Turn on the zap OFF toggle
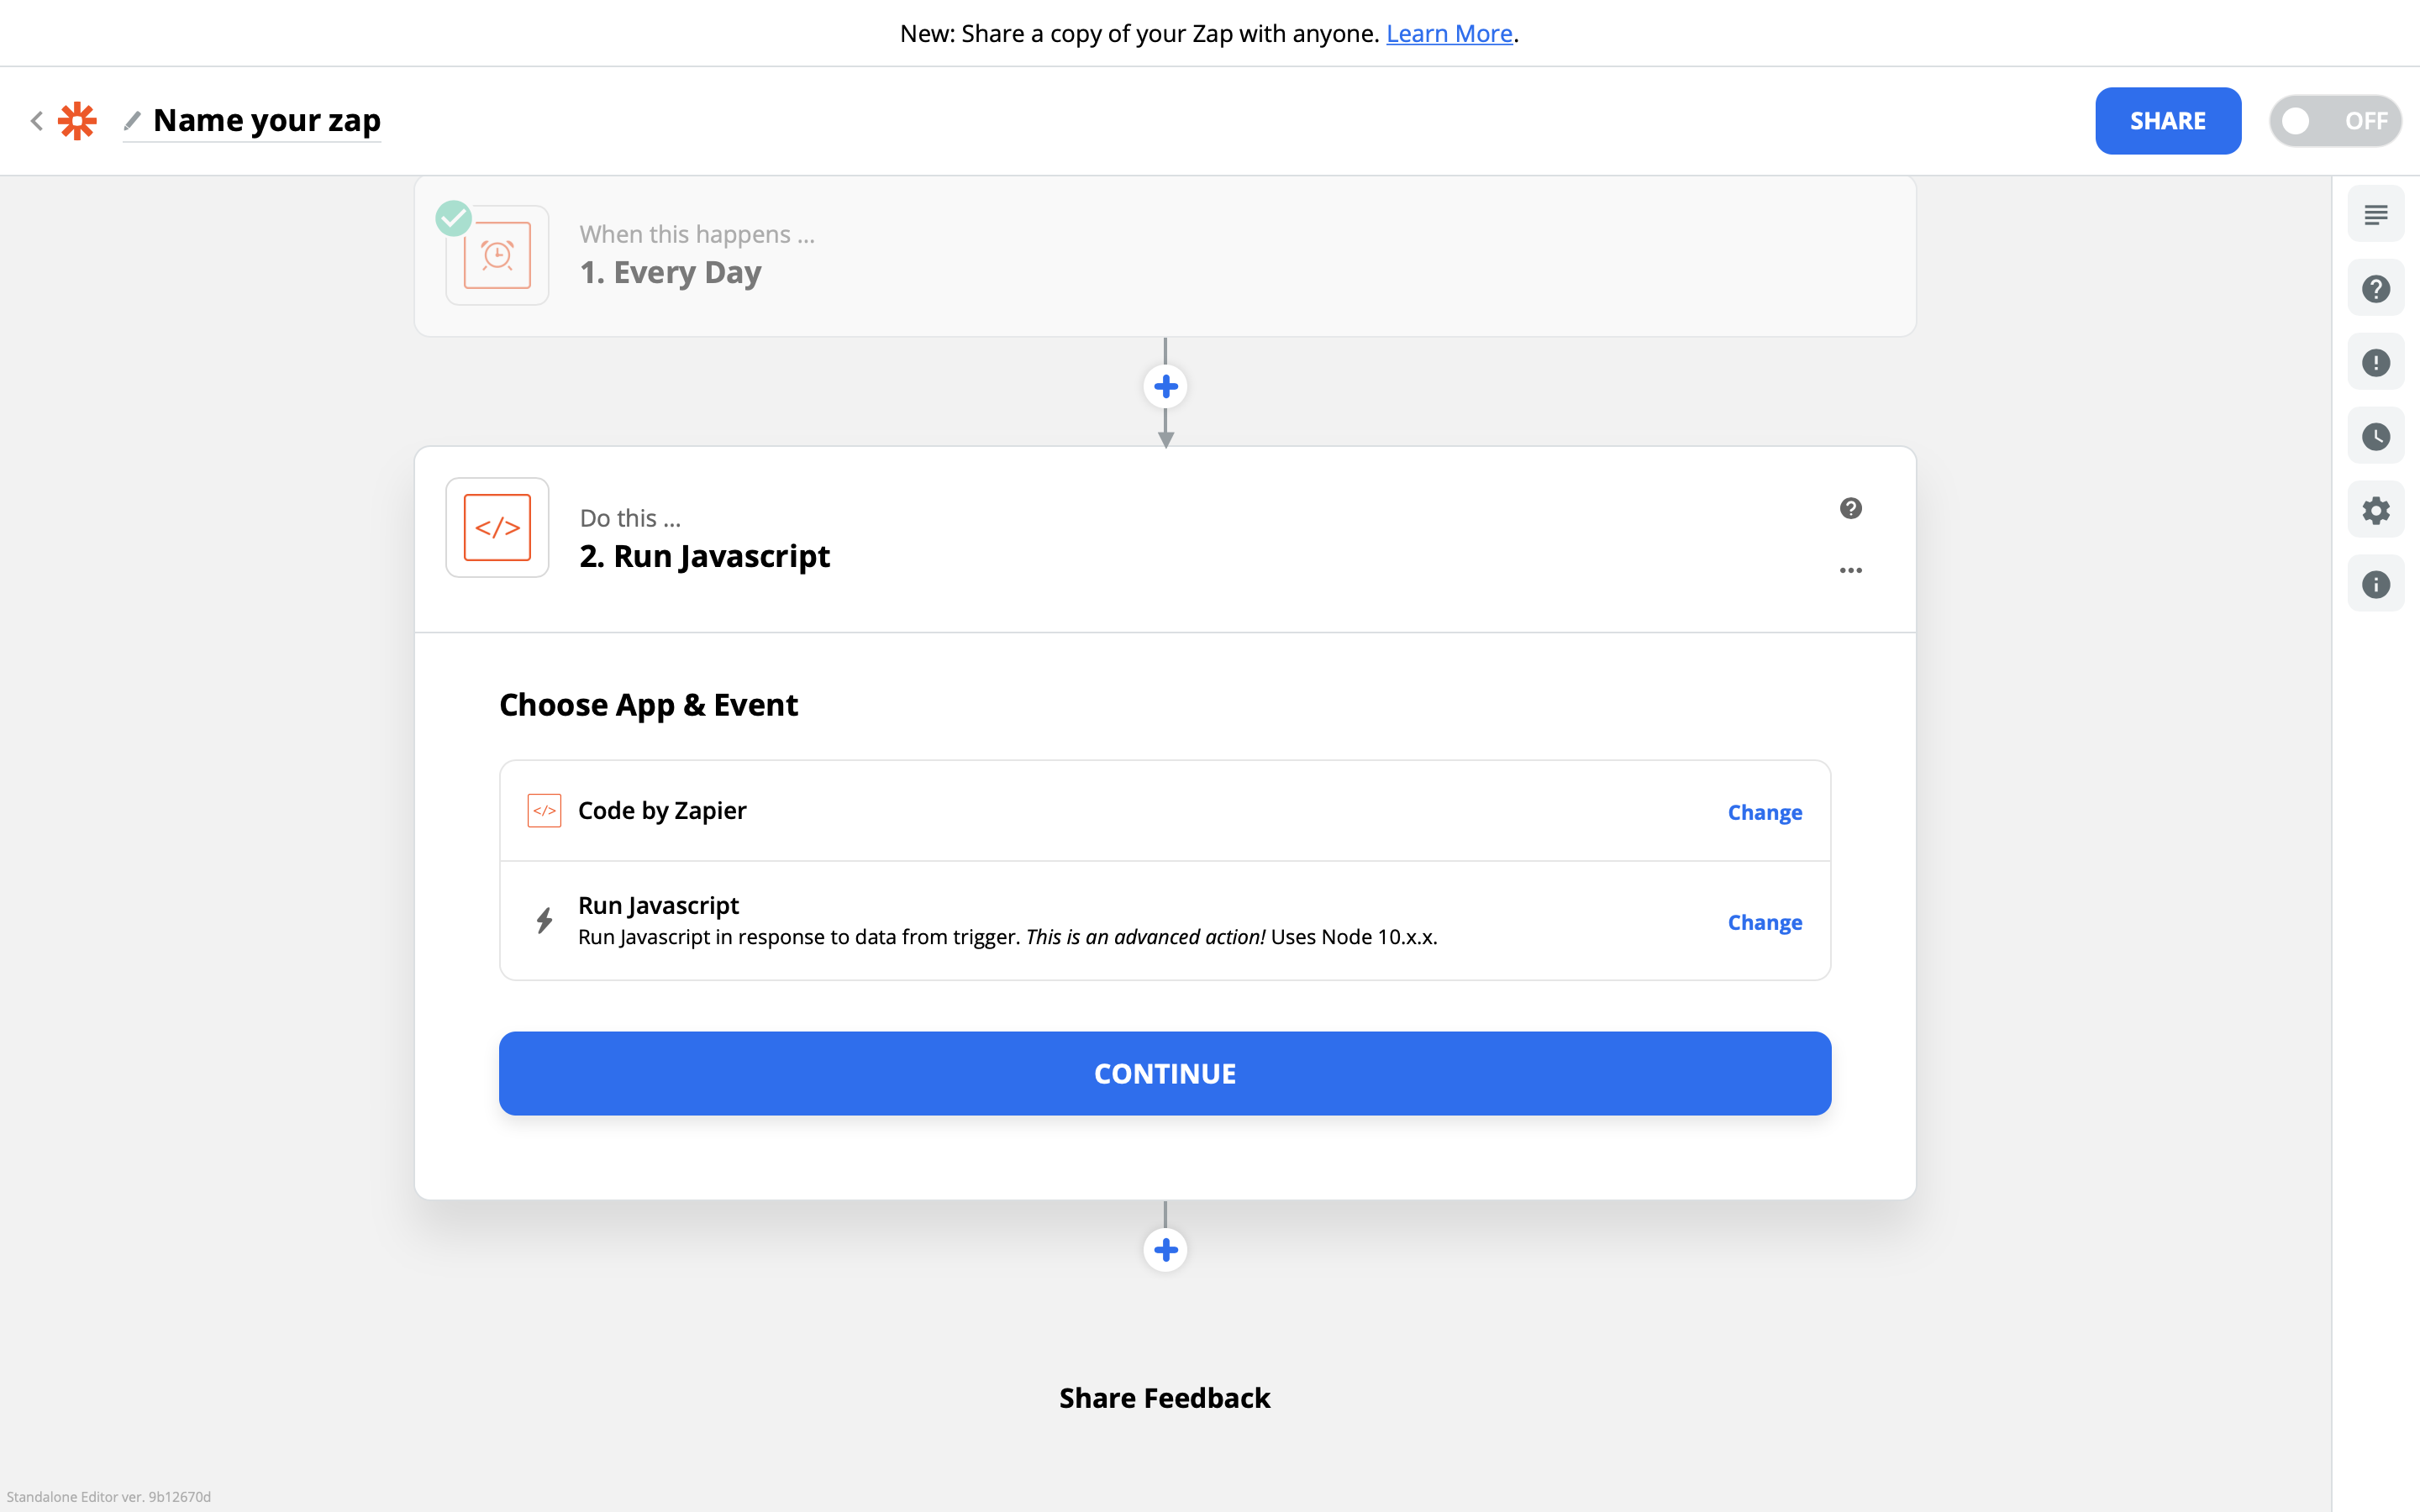2420x1512 pixels. pyautogui.click(x=2334, y=121)
